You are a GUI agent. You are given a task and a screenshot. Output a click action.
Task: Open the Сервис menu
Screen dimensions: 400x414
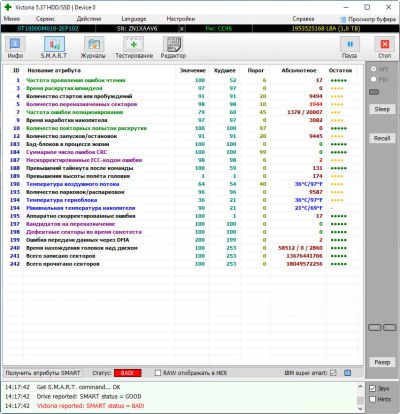tap(45, 19)
